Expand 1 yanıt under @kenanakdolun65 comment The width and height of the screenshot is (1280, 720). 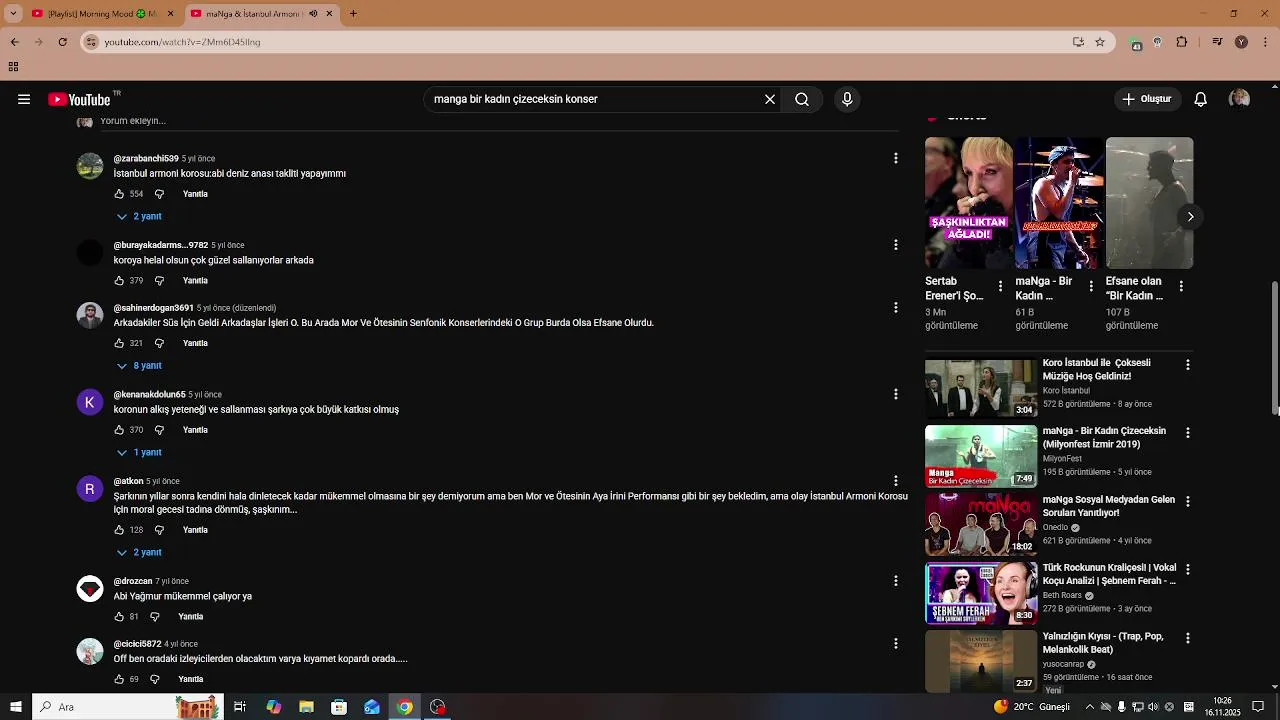click(x=139, y=452)
